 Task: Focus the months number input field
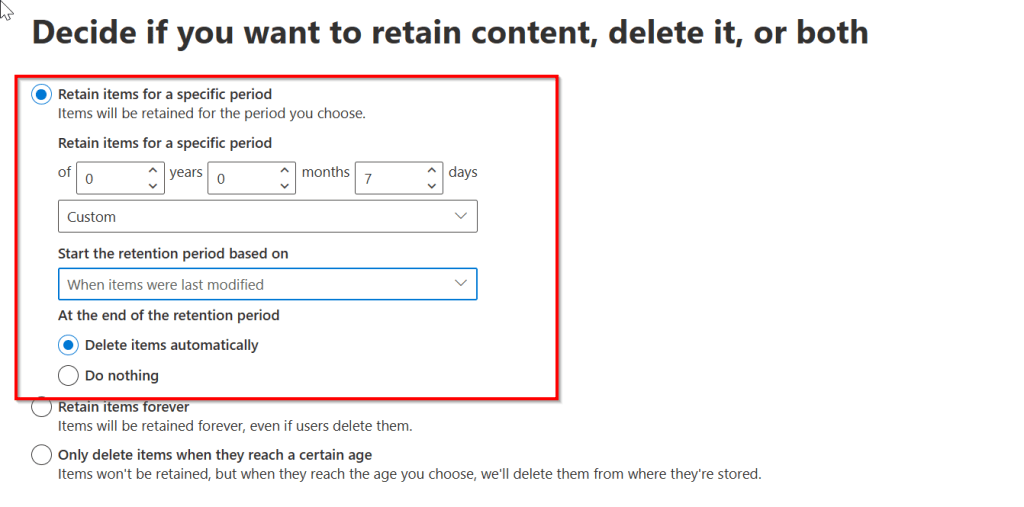click(x=241, y=178)
